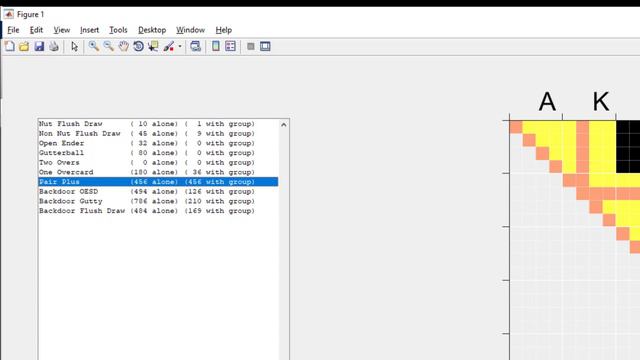The image size is (640, 360).
Task: Select the Two Overs list row
Action: pyautogui.click(x=158, y=162)
